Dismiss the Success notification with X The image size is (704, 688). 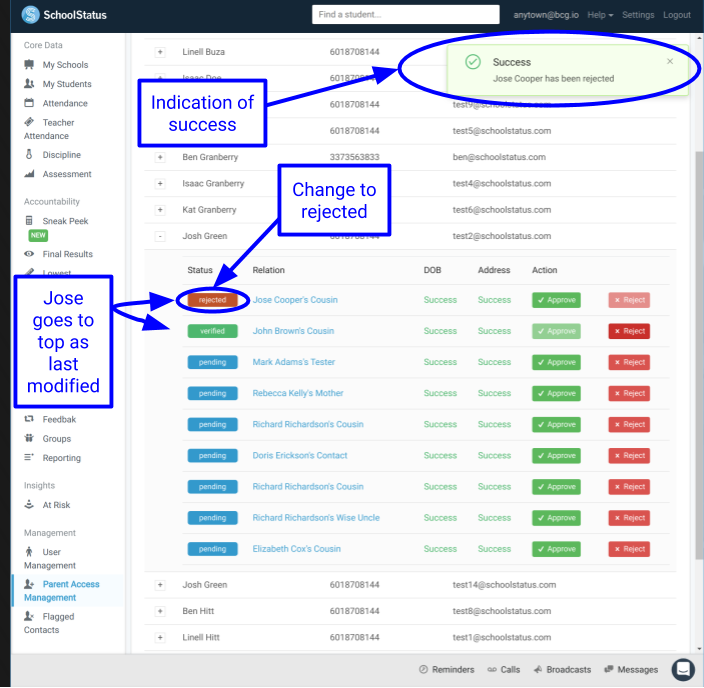[x=670, y=62]
